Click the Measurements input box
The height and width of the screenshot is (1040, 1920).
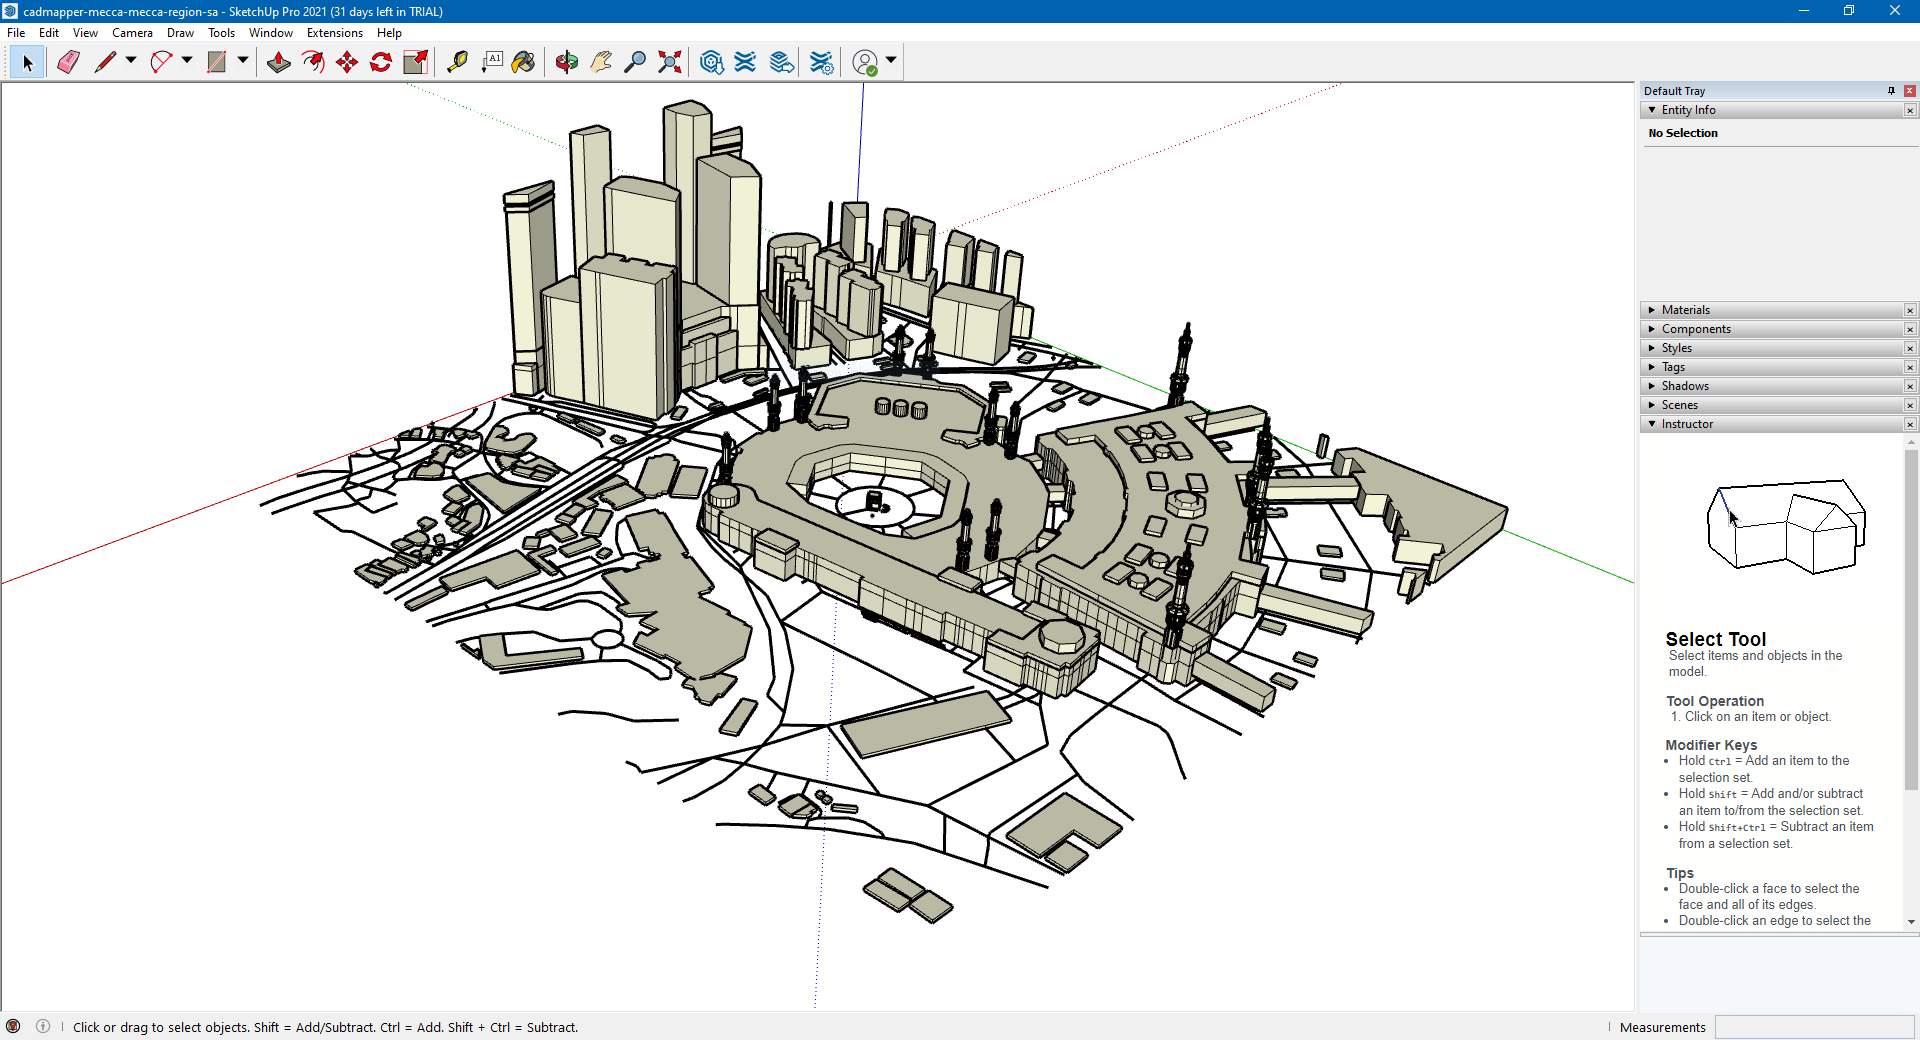pyautogui.click(x=1813, y=1027)
